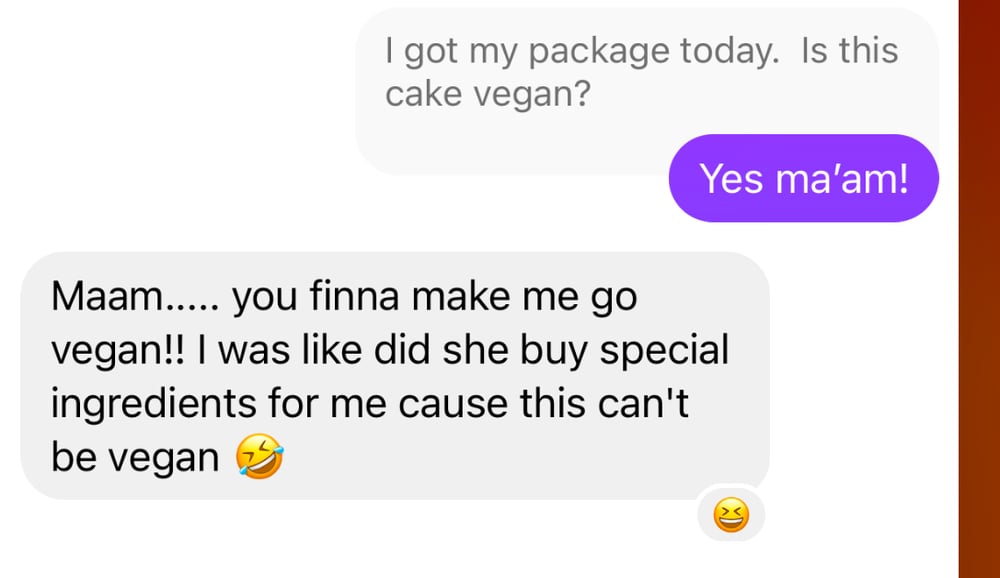Click the brown strip on the right edge
This screenshot has width=1000, height=578.
tap(979, 289)
